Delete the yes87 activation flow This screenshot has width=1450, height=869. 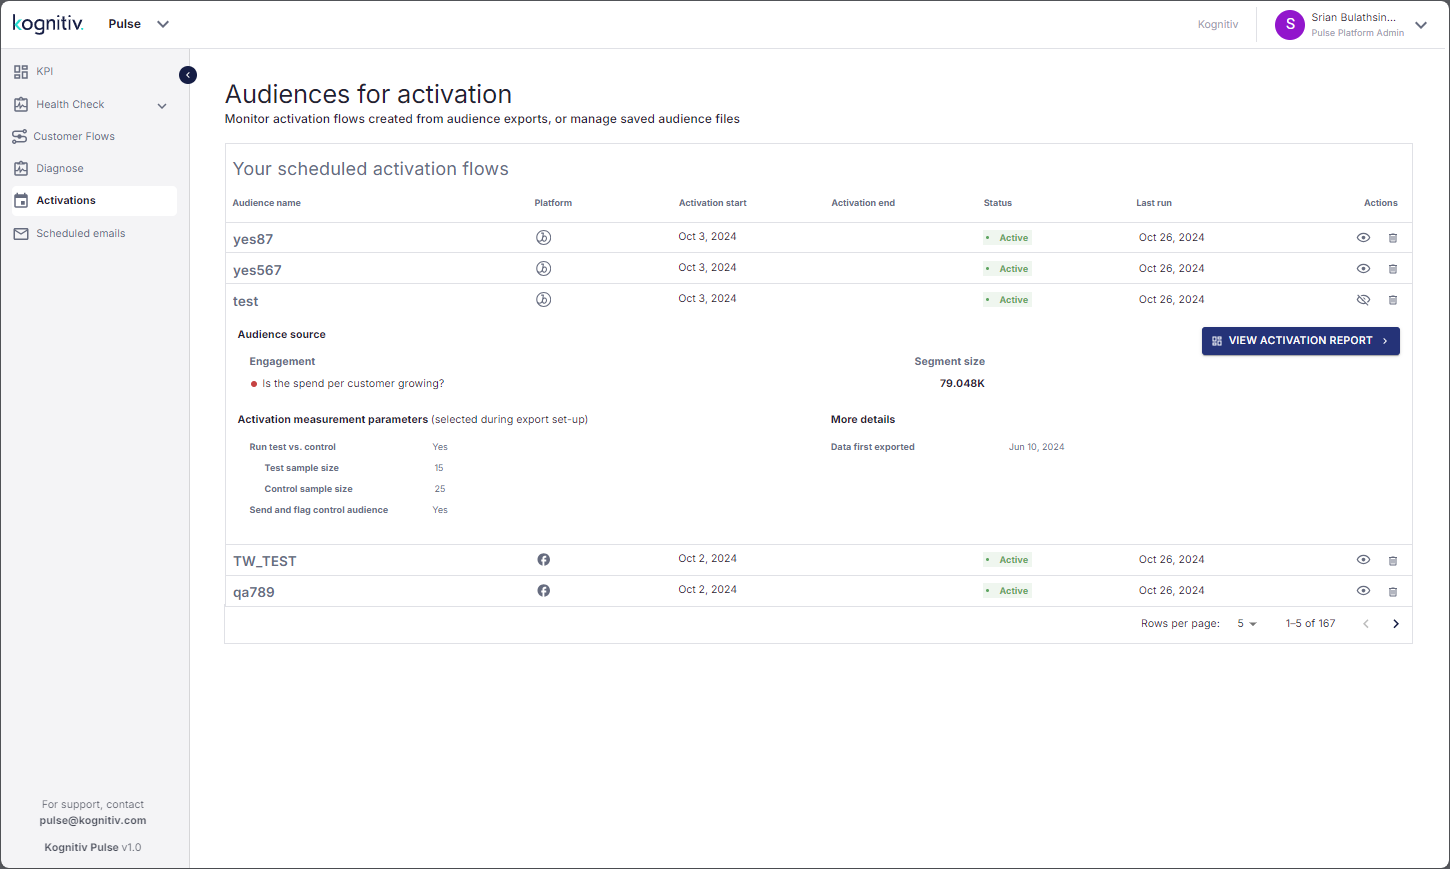pyautogui.click(x=1393, y=238)
